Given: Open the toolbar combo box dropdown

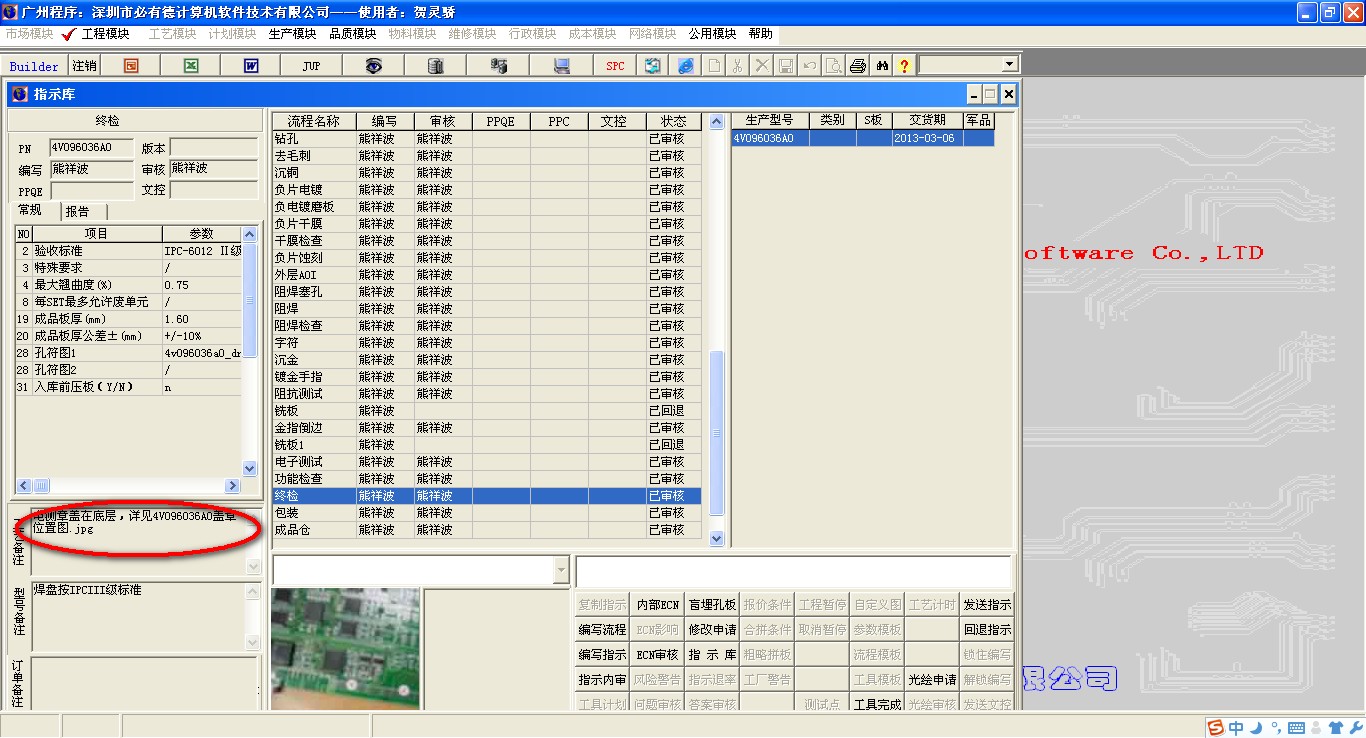Looking at the screenshot, I should click(x=1009, y=64).
